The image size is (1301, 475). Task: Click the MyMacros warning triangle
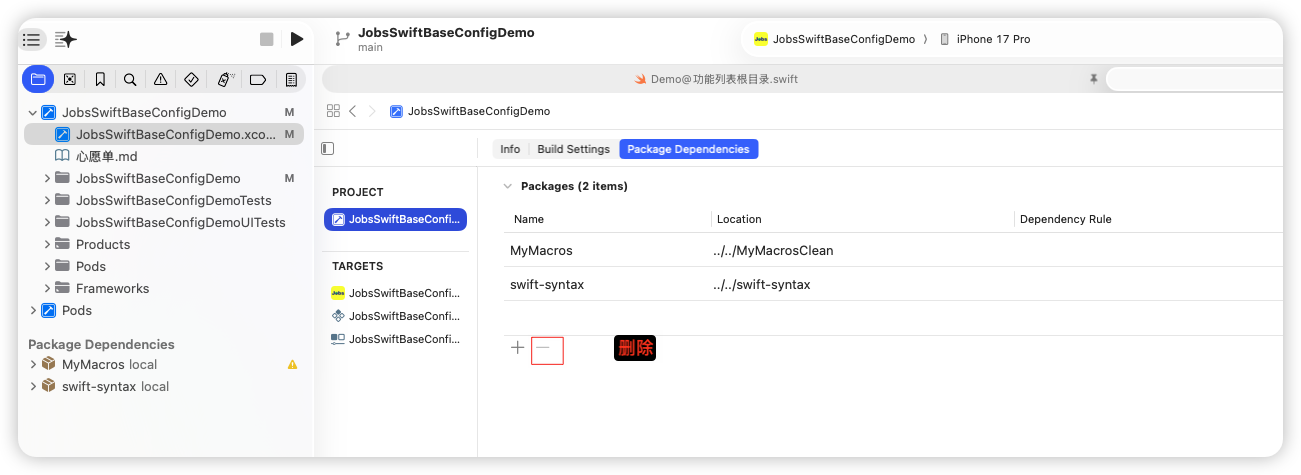click(x=292, y=365)
